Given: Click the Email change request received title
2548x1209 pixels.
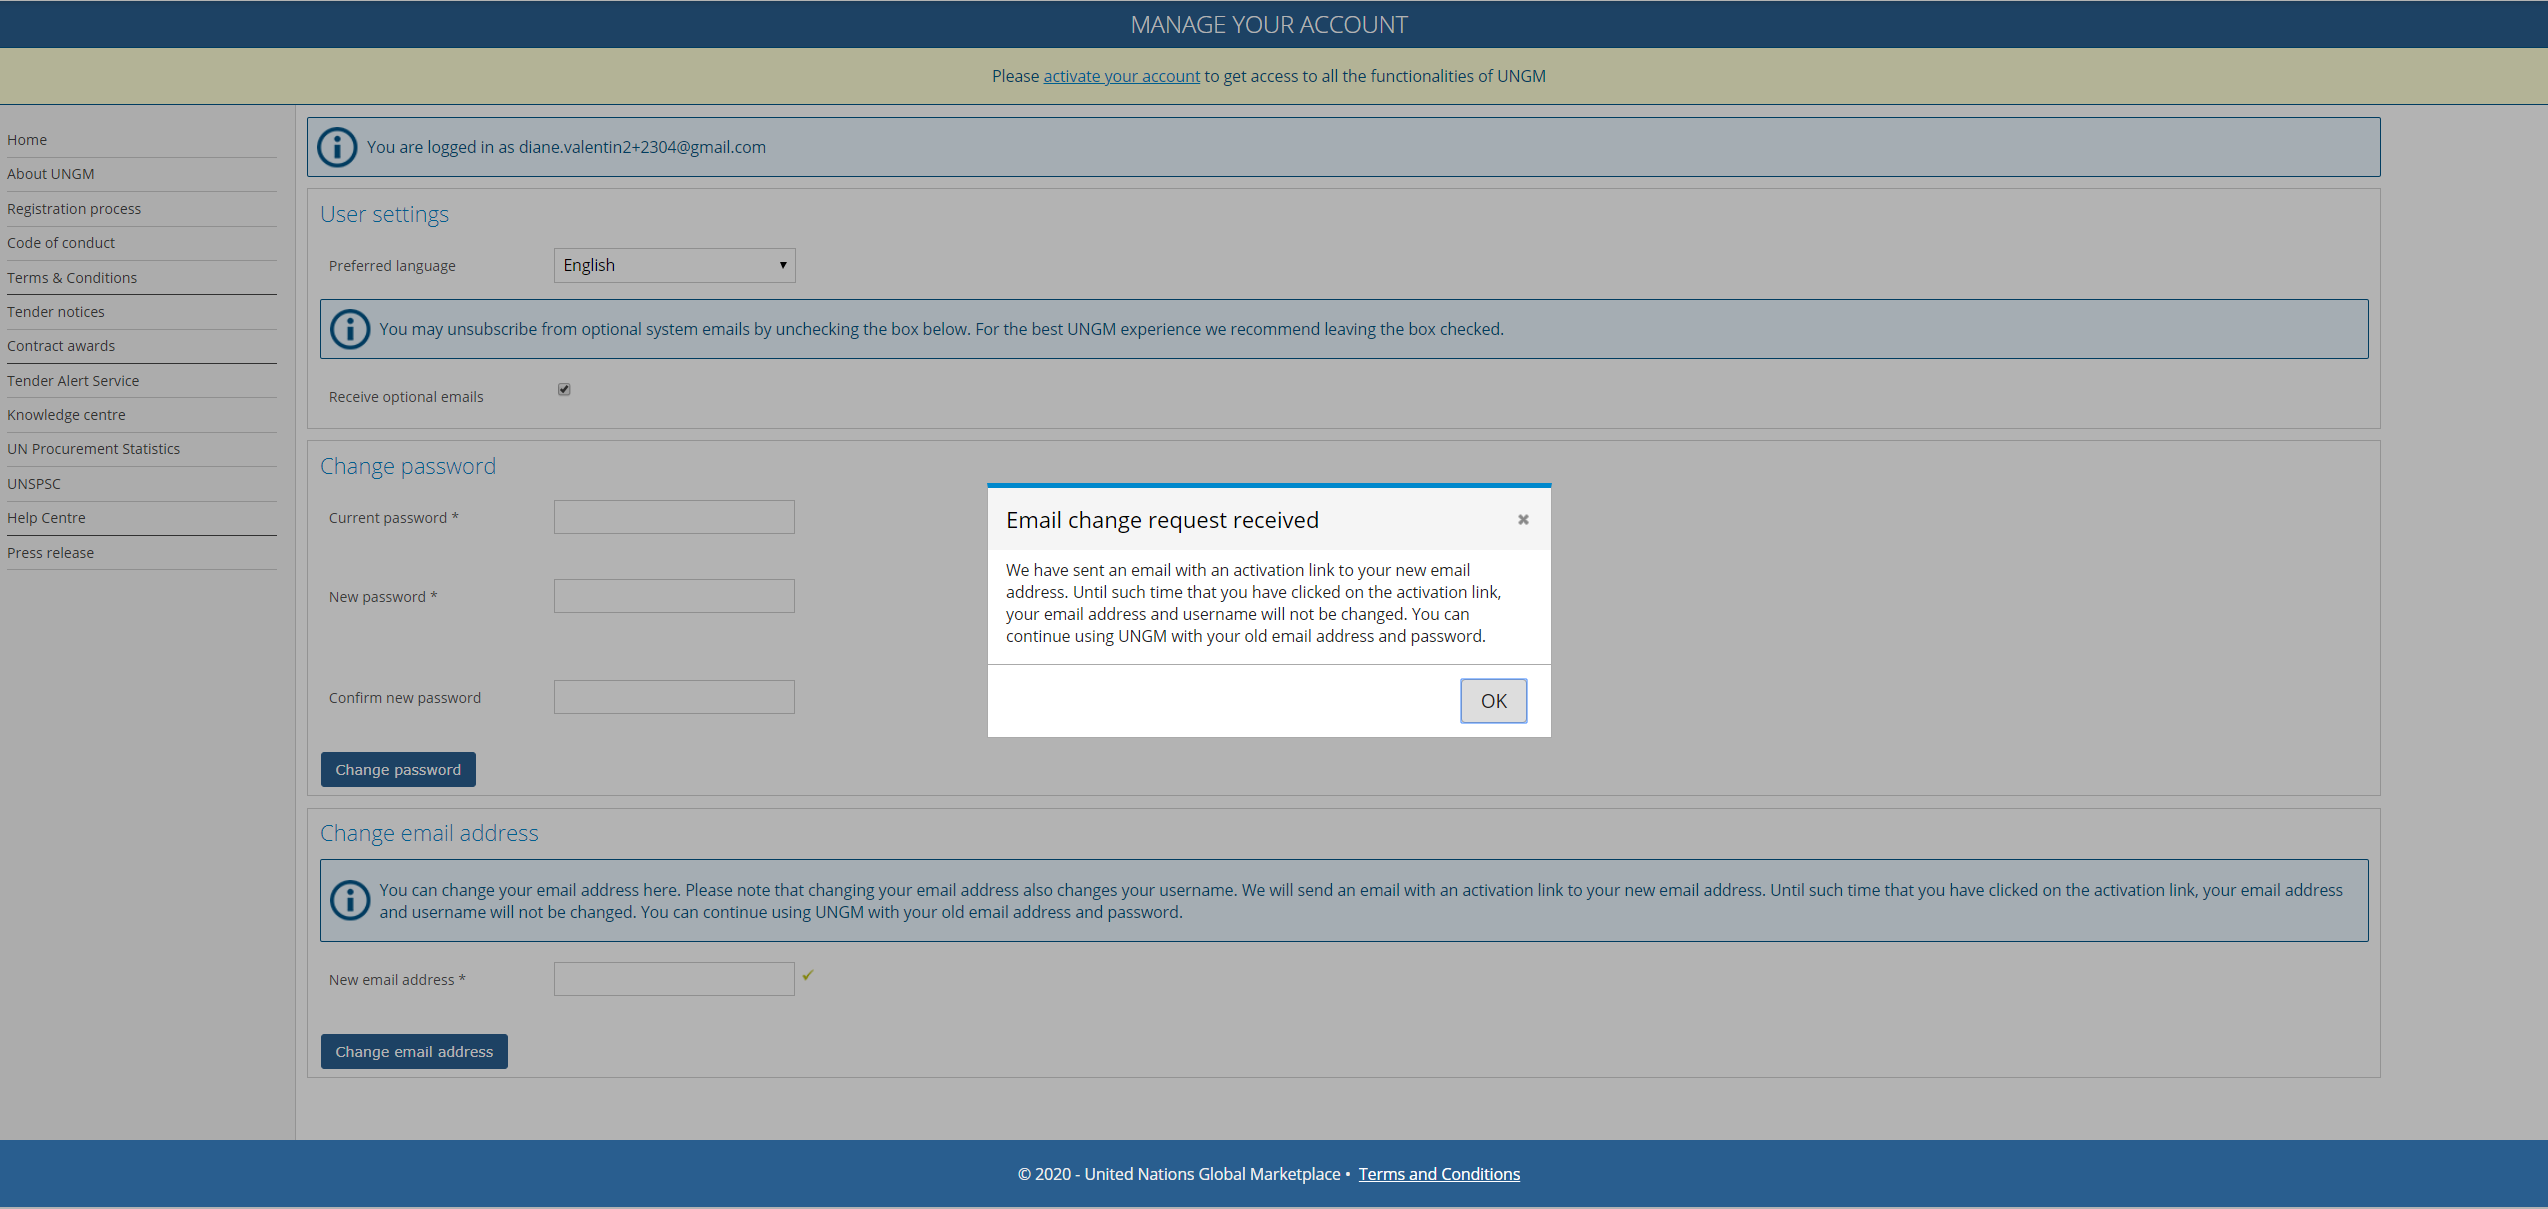Looking at the screenshot, I should pos(1162,520).
